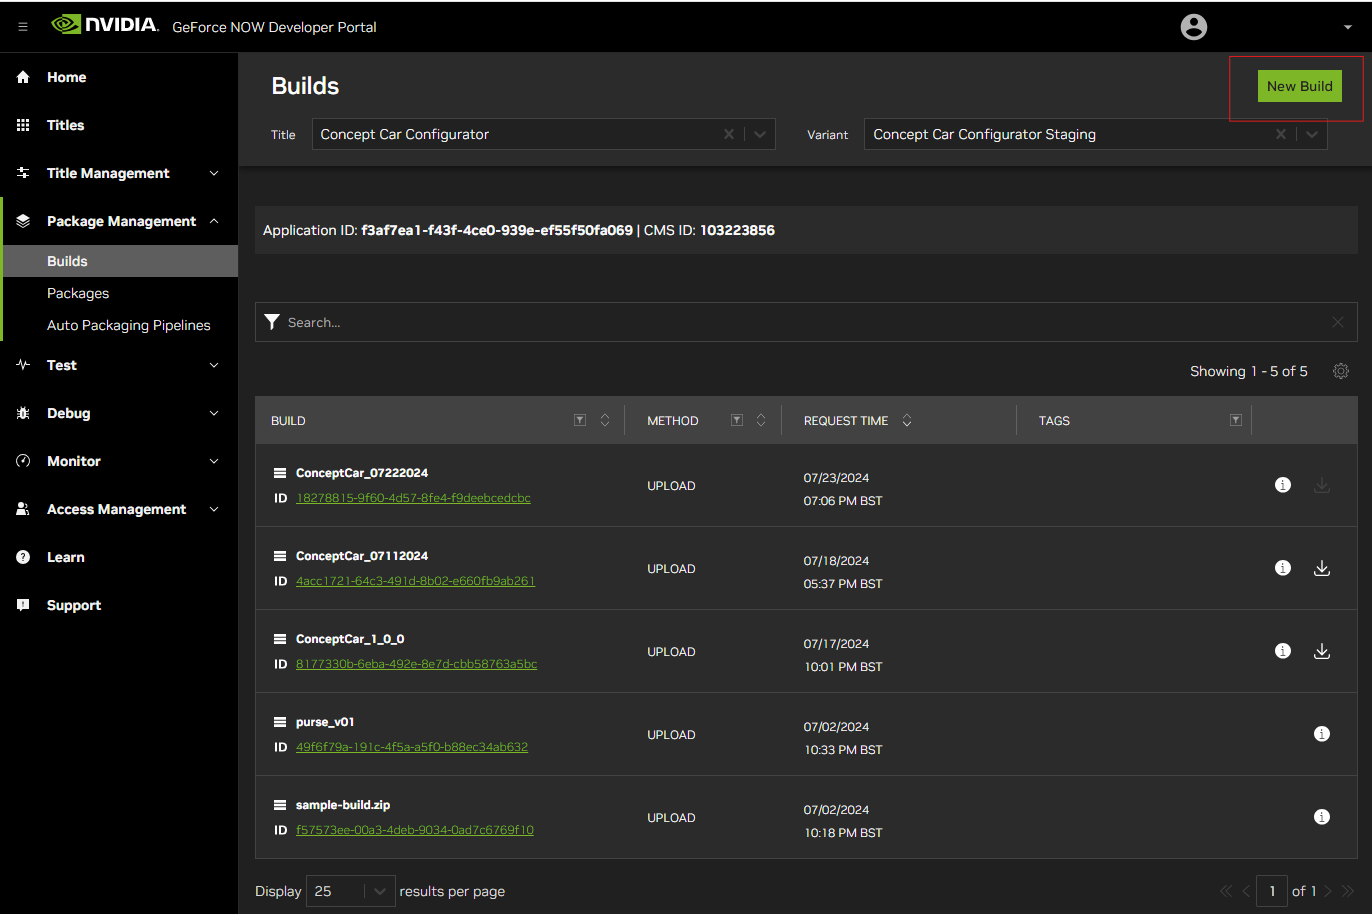Viewport: 1372px width, 914px height.
Task: Download ConceptCar_1_0_0 build
Action: [1322, 651]
